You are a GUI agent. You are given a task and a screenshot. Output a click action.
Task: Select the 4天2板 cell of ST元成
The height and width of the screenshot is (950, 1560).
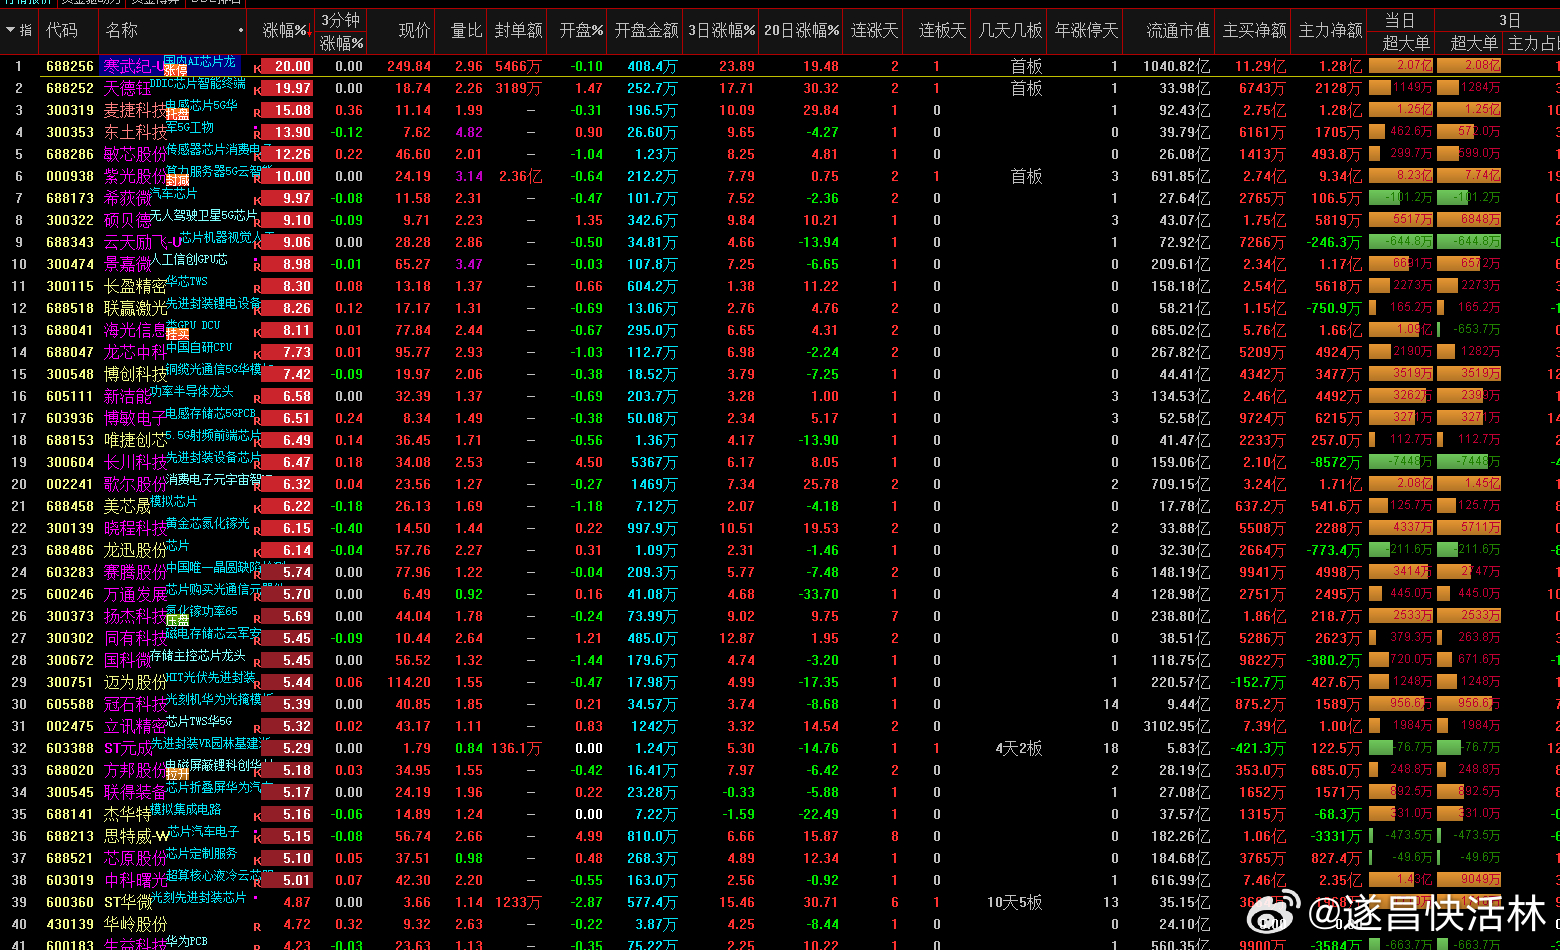coord(1018,748)
